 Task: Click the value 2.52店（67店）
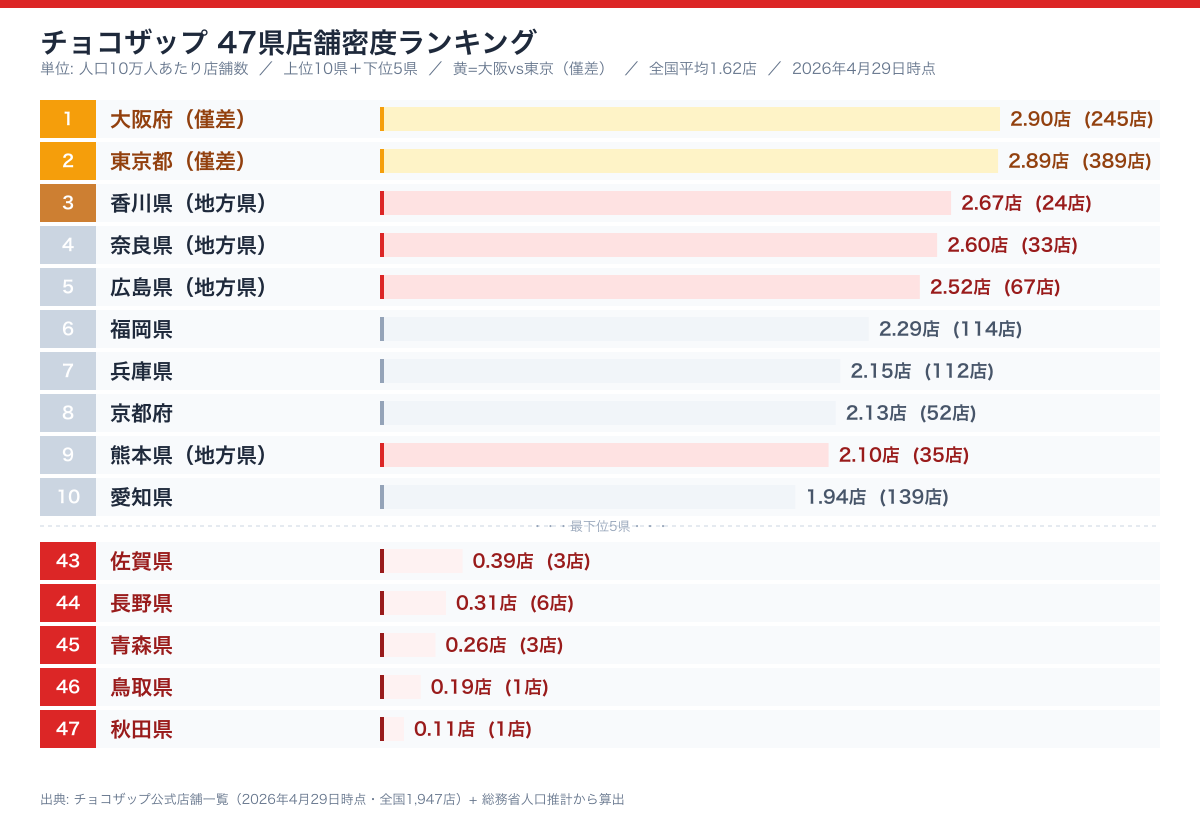point(995,287)
